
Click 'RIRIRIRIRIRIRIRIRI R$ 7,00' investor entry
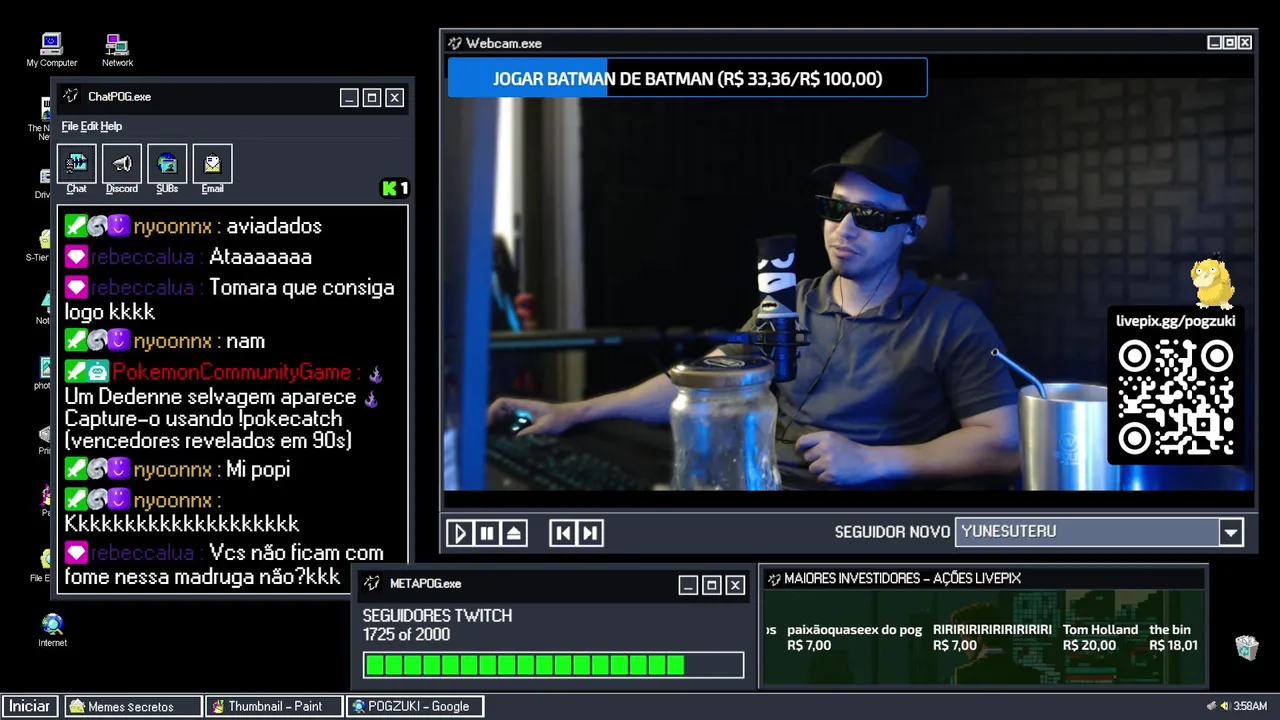pyautogui.click(x=992, y=637)
